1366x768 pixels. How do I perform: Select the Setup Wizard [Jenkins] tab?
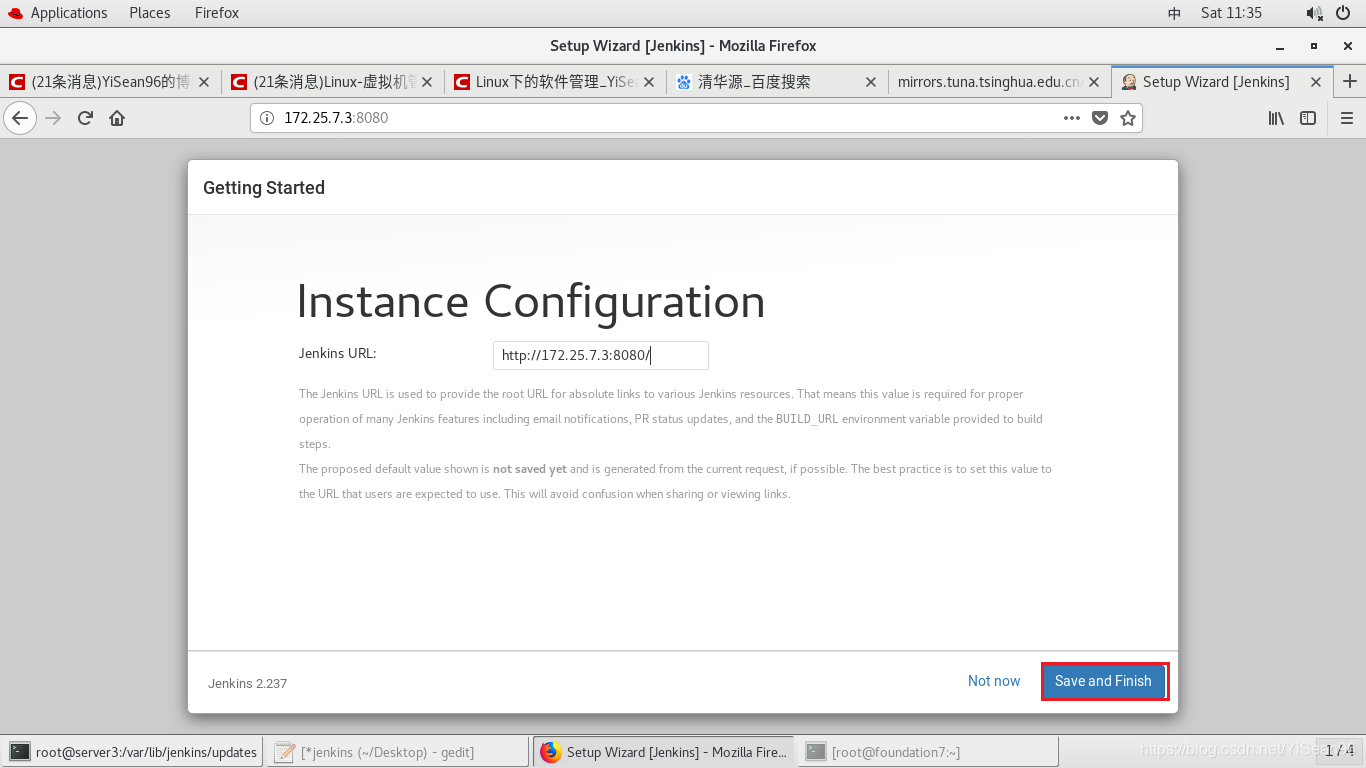click(1222, 82)
